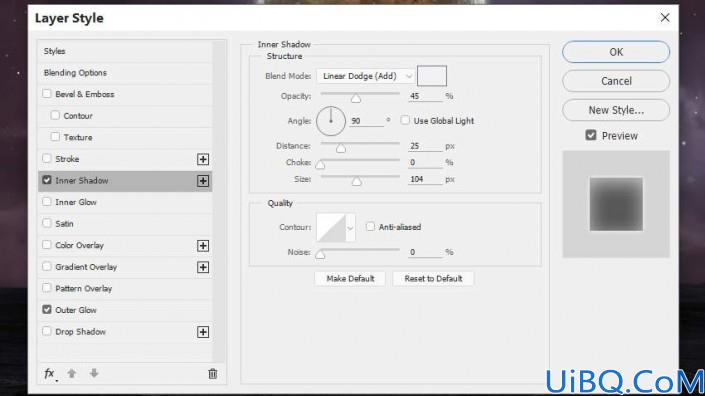Close the Layer Style dialog
Screen dimensions: 705x396
pyautogui.click(x=665, y=18)
